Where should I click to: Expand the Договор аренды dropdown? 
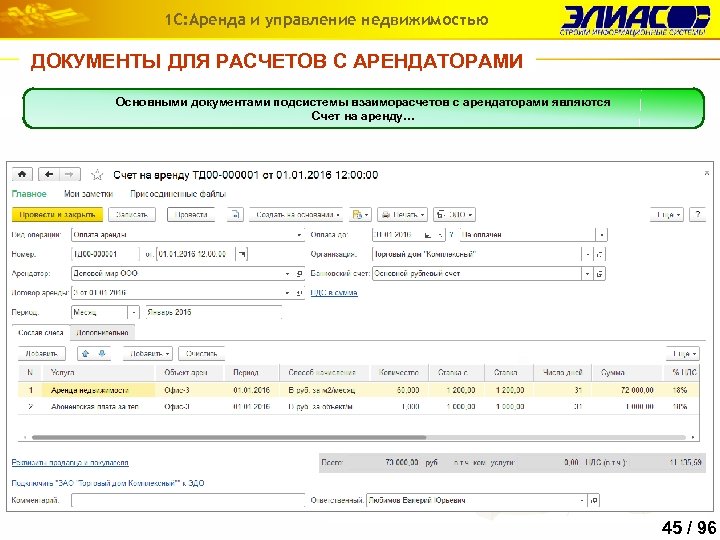coord(287,293)
